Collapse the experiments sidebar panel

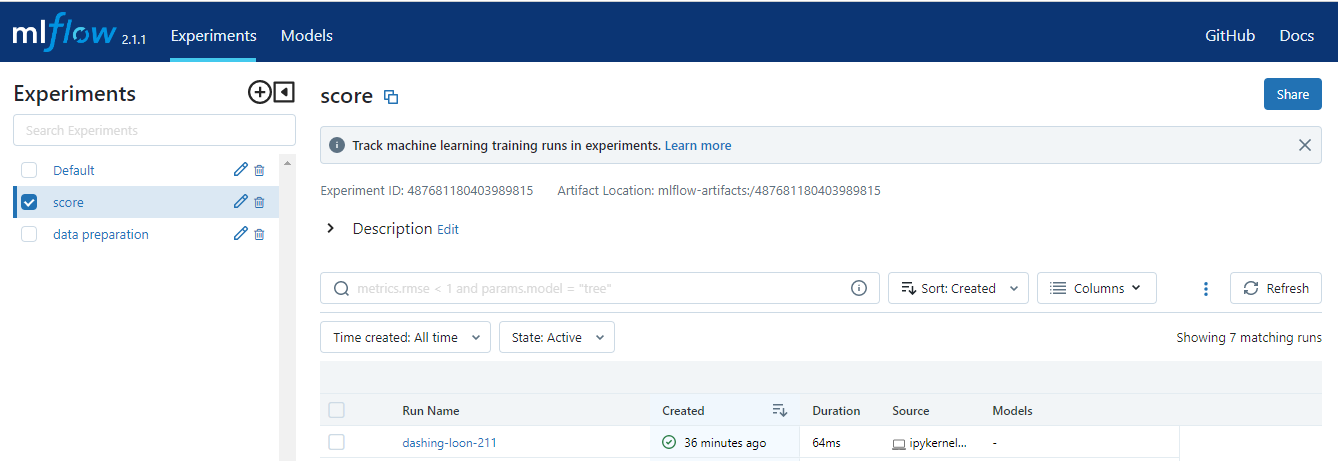[284, 93]
